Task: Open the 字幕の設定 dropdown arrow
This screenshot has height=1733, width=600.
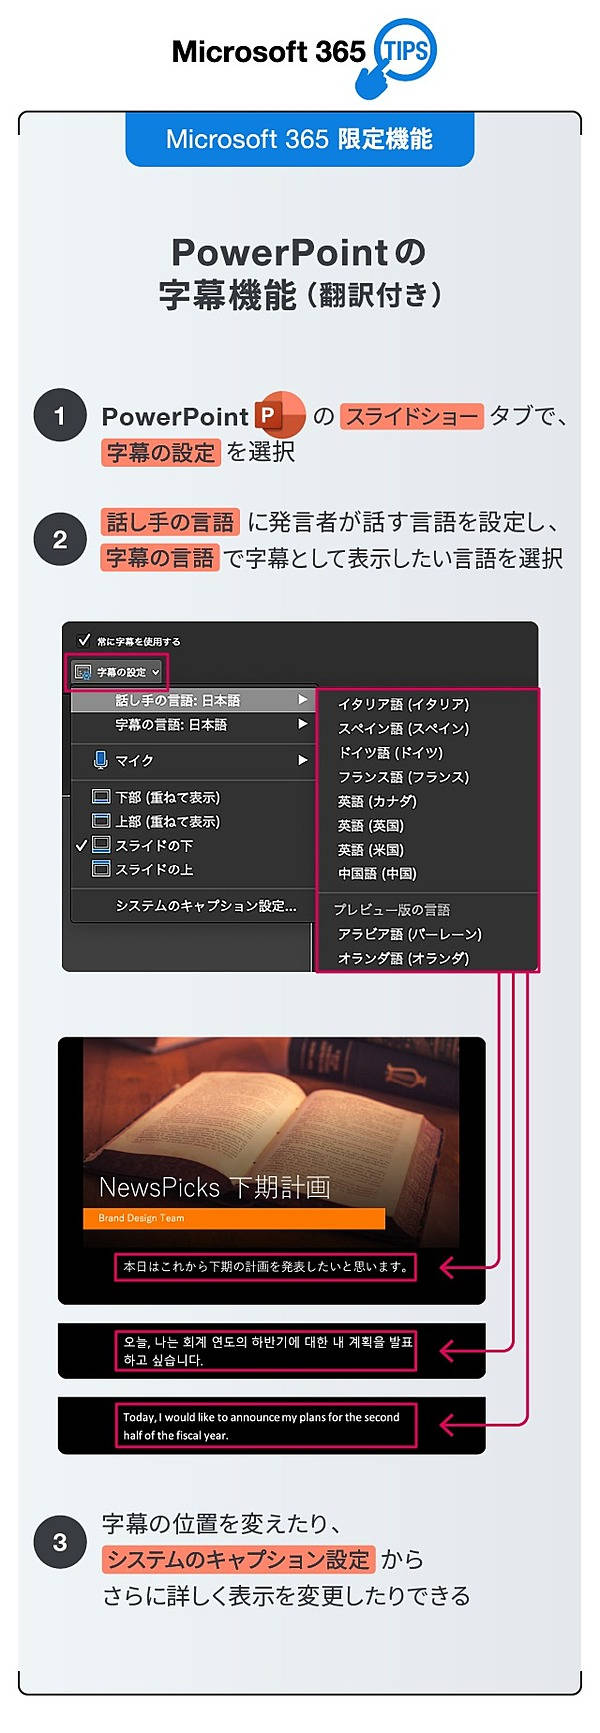Action: tap(156, 673)
